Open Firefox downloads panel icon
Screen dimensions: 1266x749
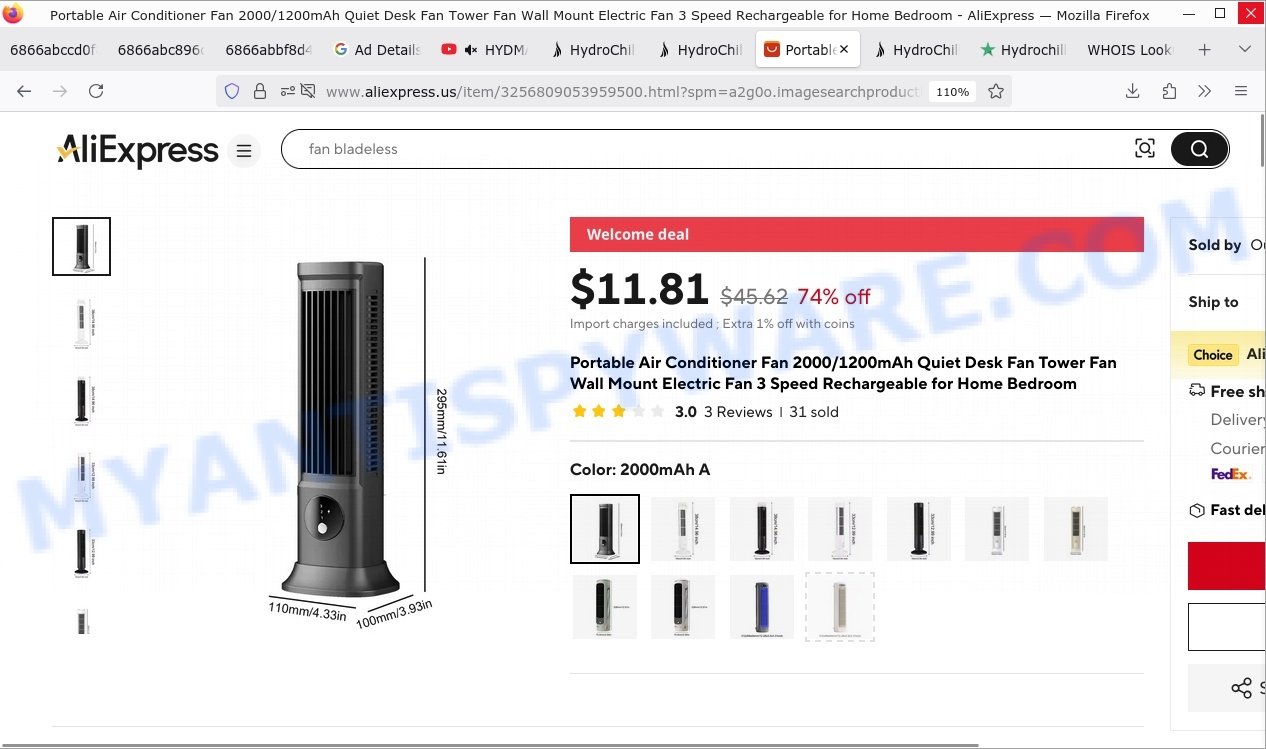pos(1132,91)
